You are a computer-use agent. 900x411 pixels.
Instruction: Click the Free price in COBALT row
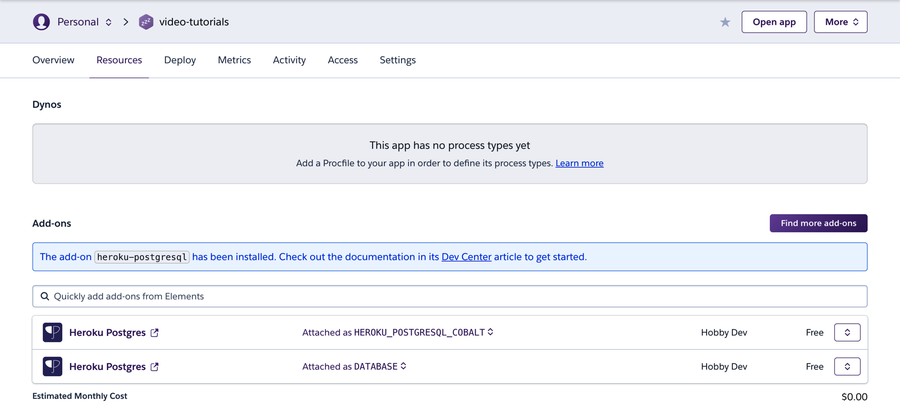click(814, 332)
